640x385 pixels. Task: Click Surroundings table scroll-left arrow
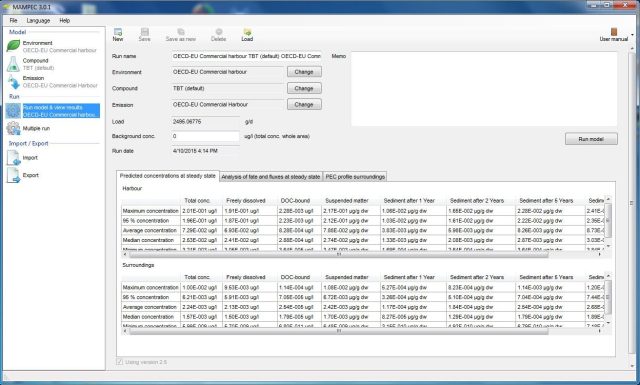[x=125, y=331]
